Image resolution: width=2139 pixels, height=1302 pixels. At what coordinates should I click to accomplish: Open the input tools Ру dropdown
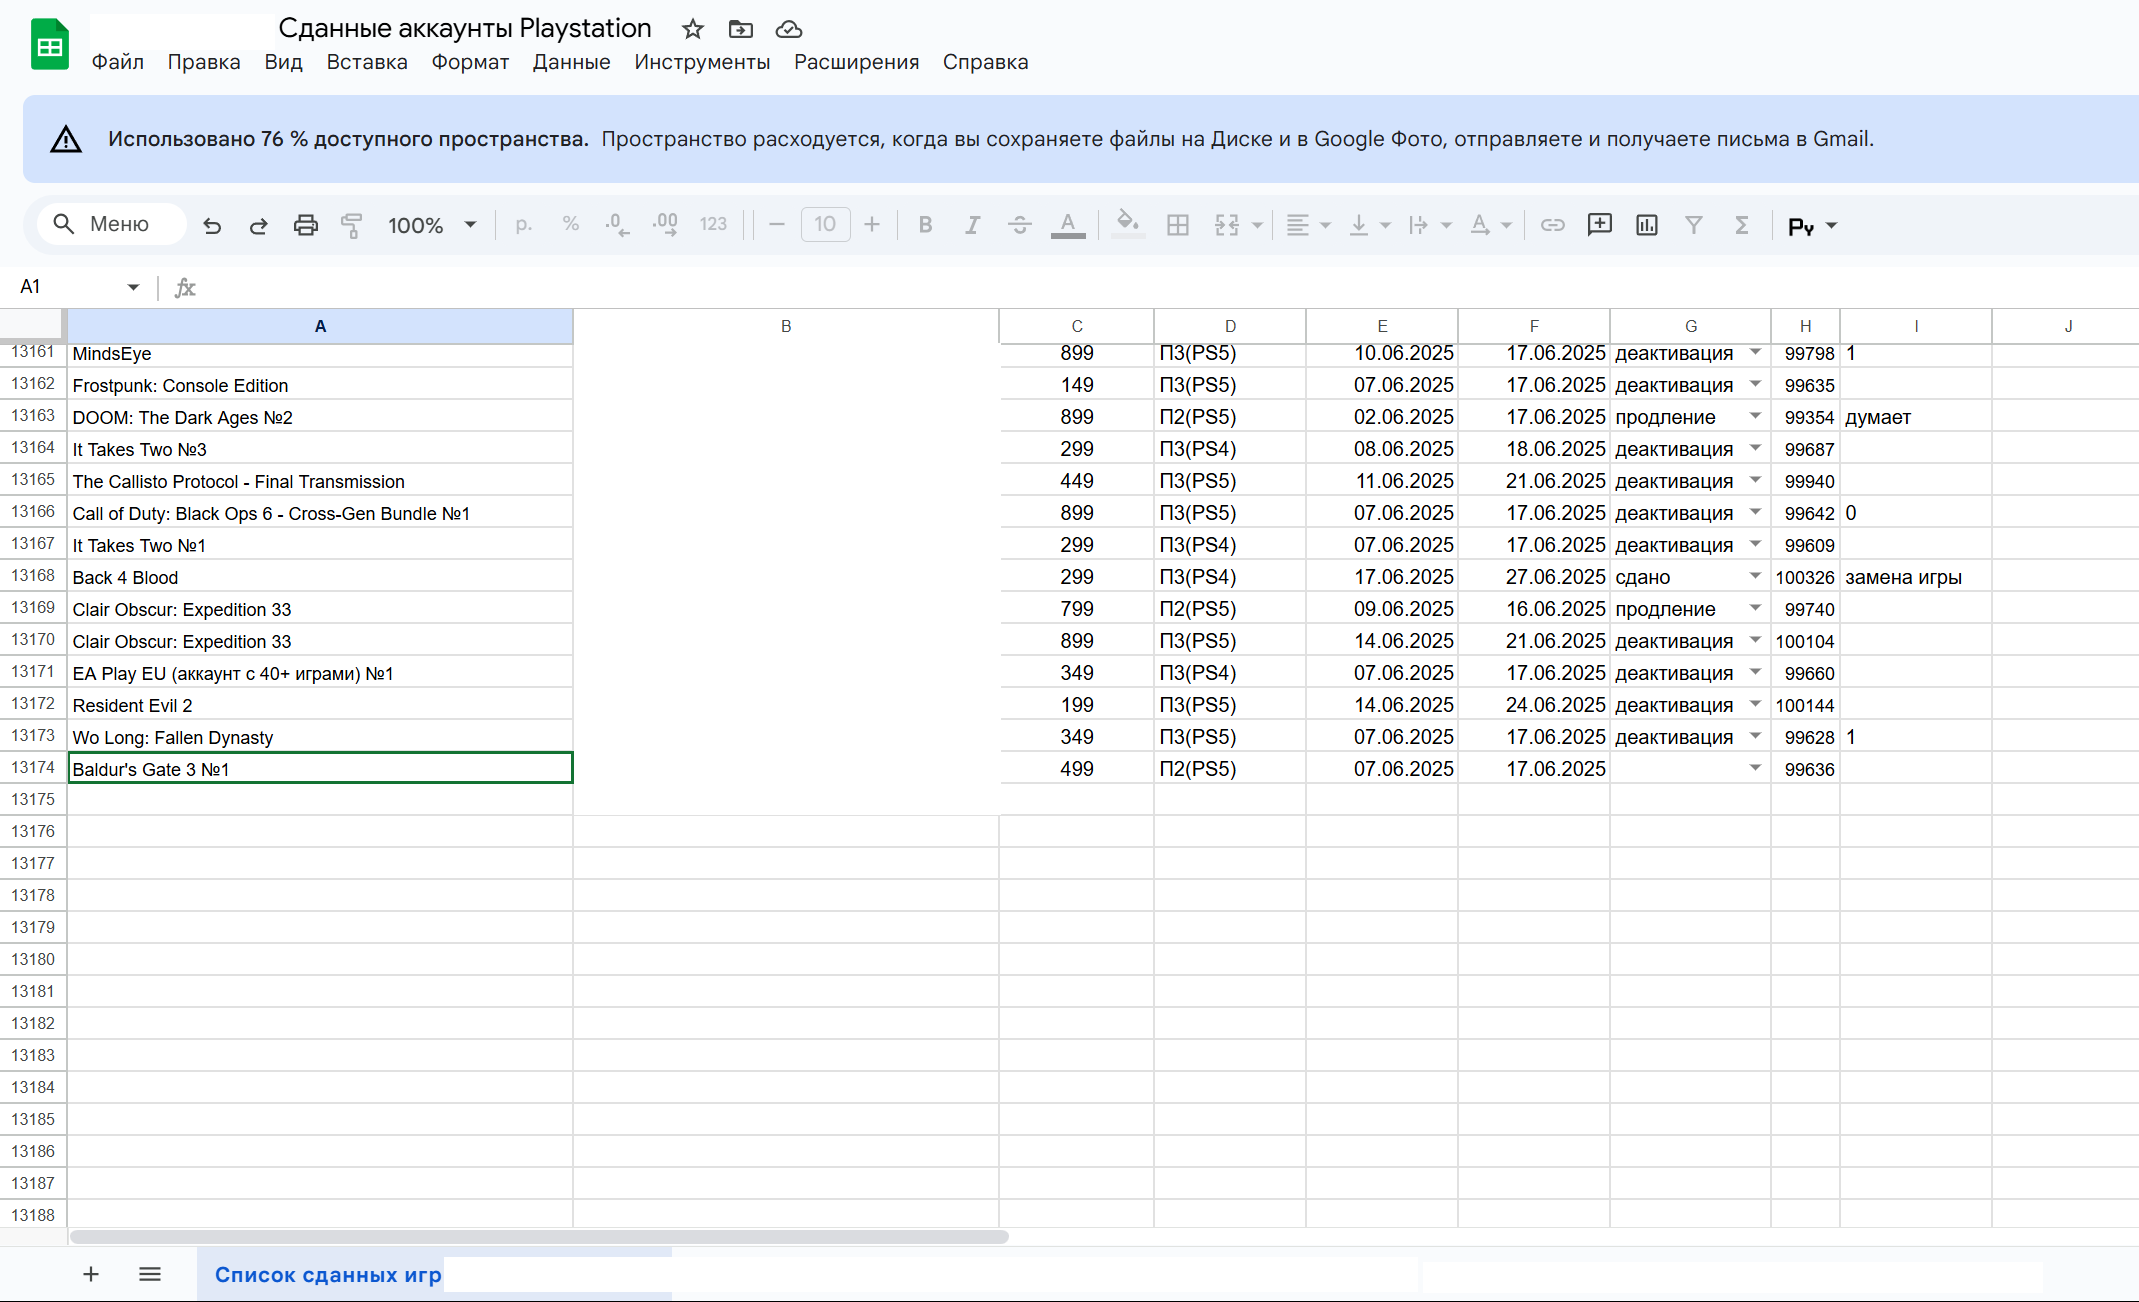1812,226
